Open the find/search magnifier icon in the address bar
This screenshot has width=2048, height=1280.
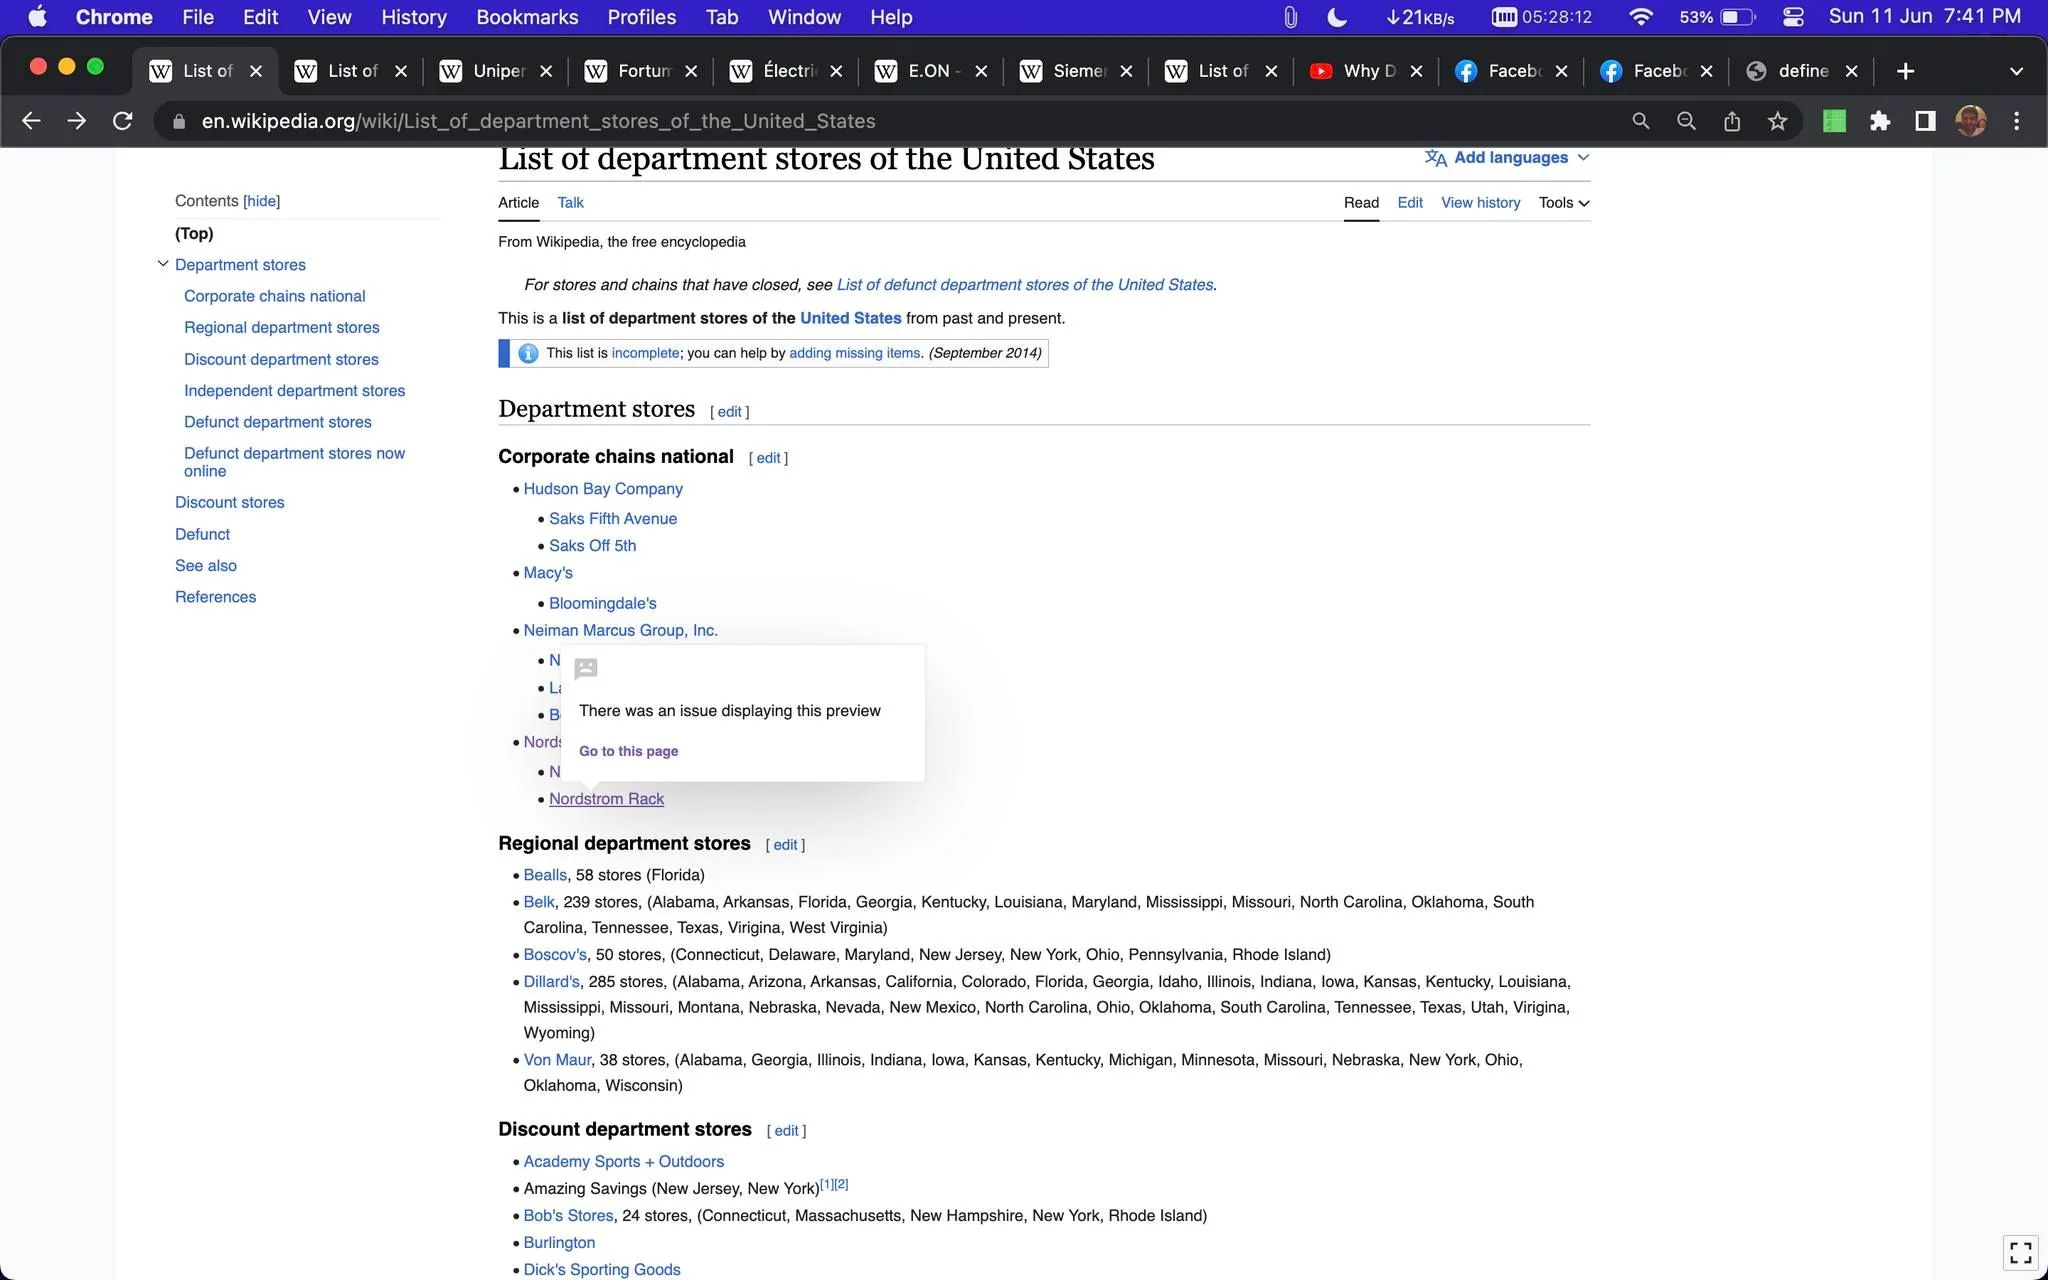click(x=1641, y=121)
